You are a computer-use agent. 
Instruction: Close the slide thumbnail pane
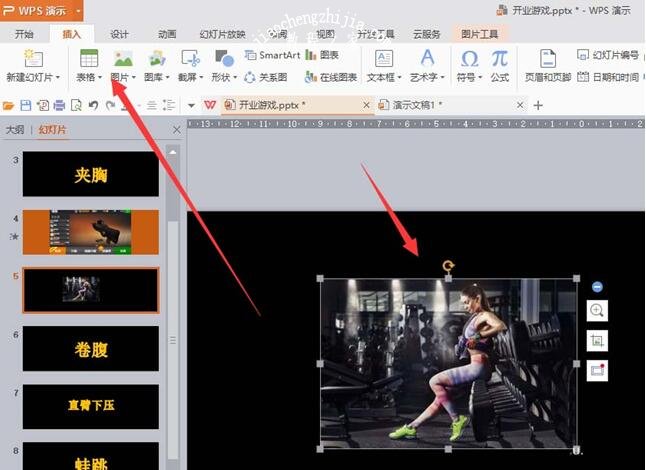point(177,130)
